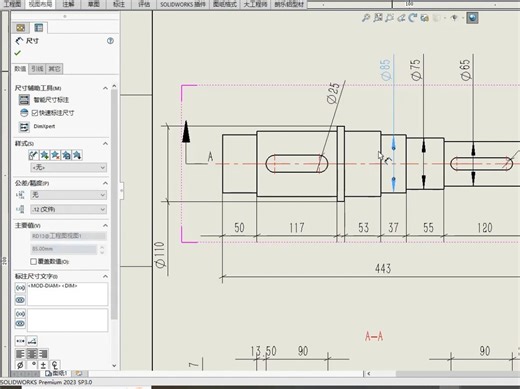Click the <MOD-DIAM> <DIM> text box
This screenshot has height=389, width=520.
tap(68, 294)
